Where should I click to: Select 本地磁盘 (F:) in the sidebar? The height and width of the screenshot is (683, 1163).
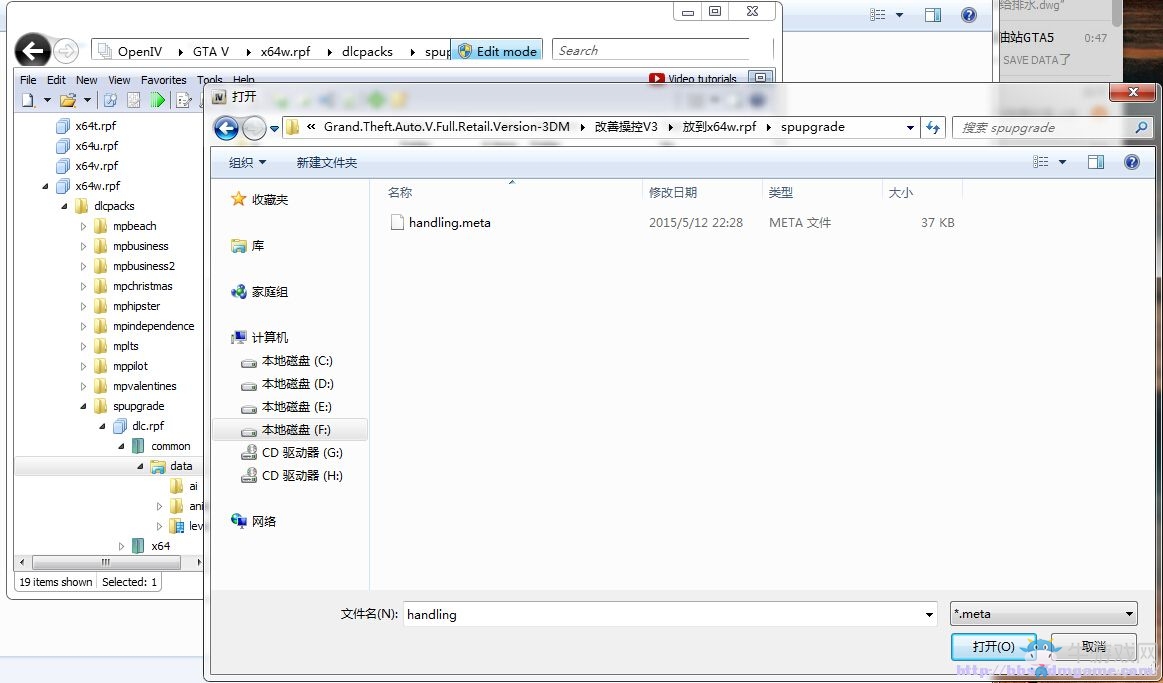click(290, 429)
